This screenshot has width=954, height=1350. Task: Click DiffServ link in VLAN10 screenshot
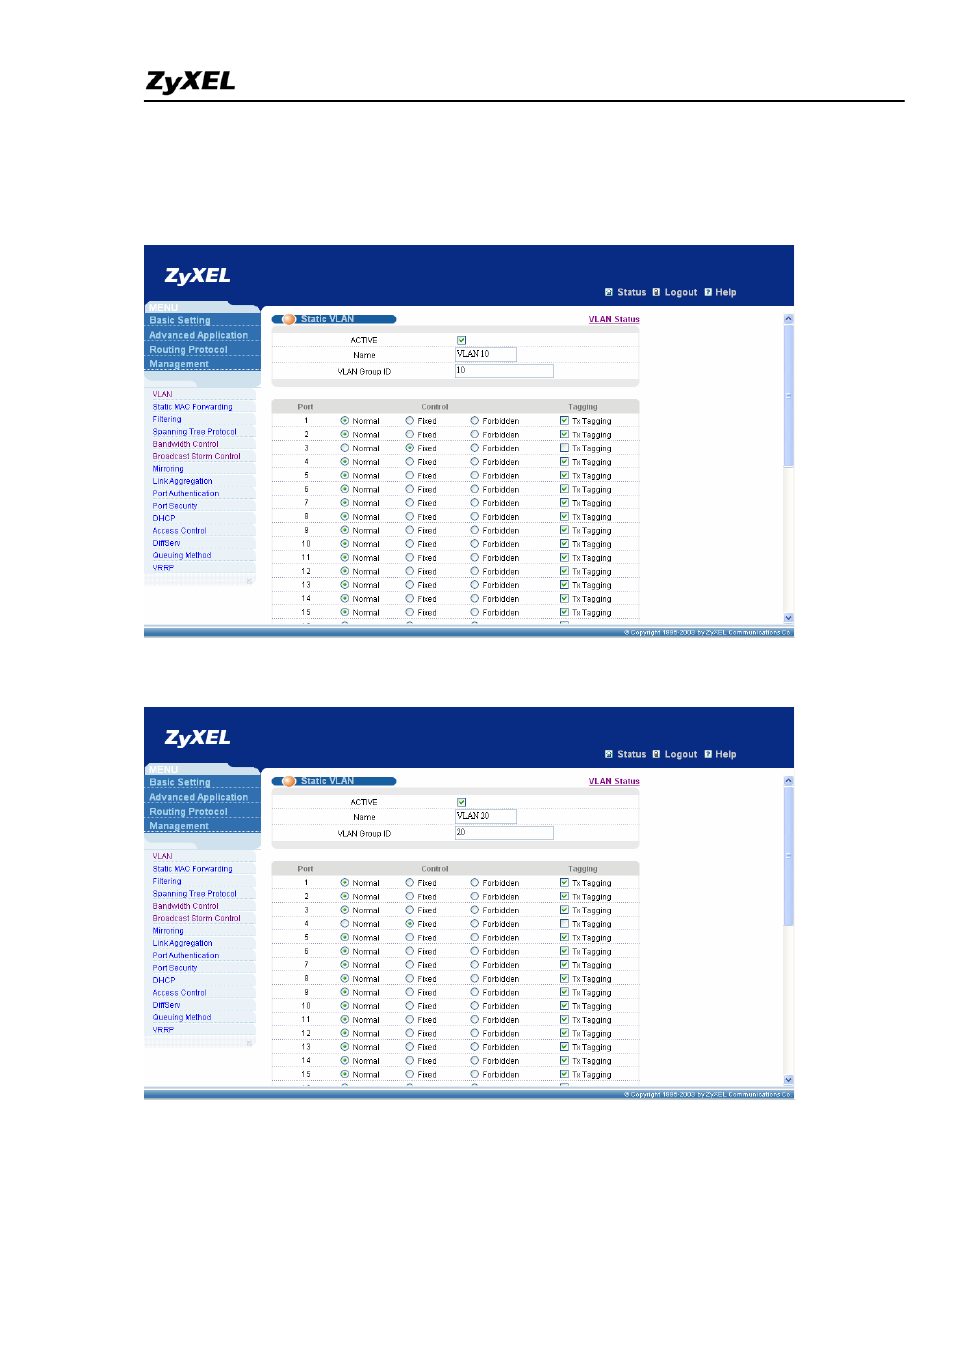pyautogui.click(x=166, y=543)
